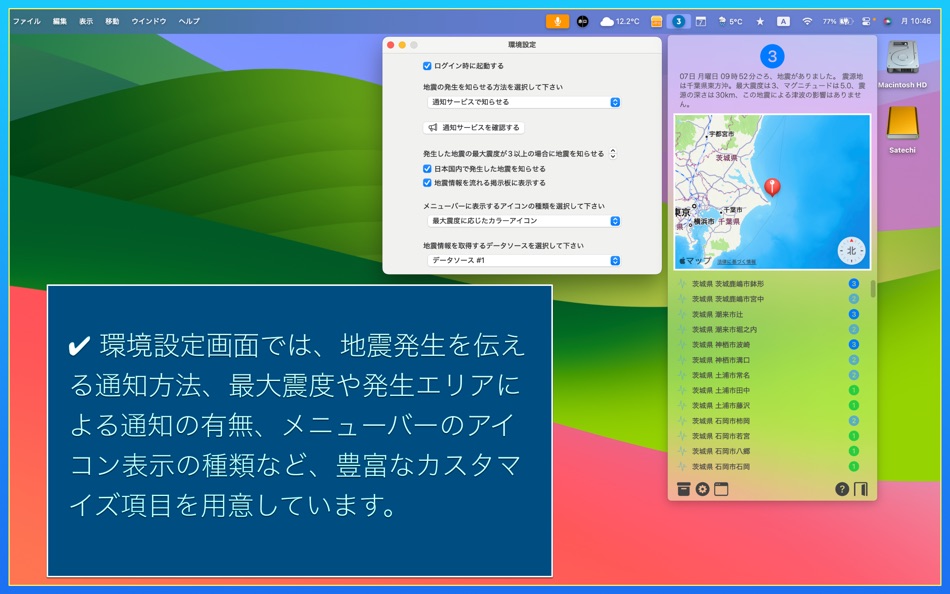The width and height of the screenshot is (950, 594).
Task: Click the epicenter map view
Action: click(x=772, y=192)
